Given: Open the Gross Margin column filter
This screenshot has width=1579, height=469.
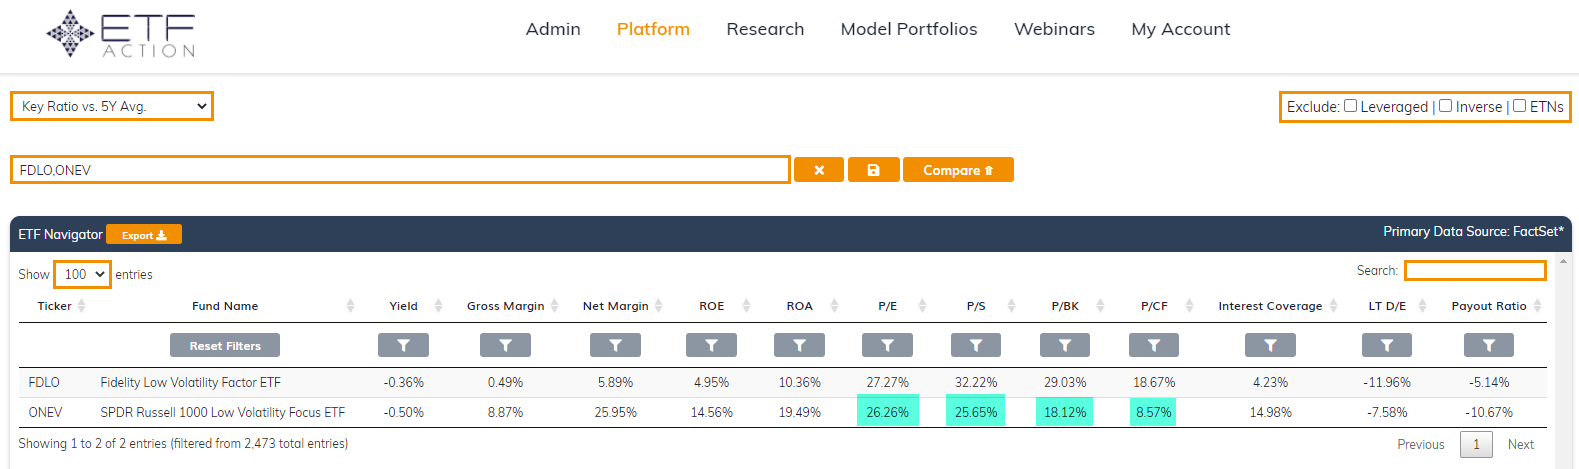Looking at the screenshot, I should point(505,345).
